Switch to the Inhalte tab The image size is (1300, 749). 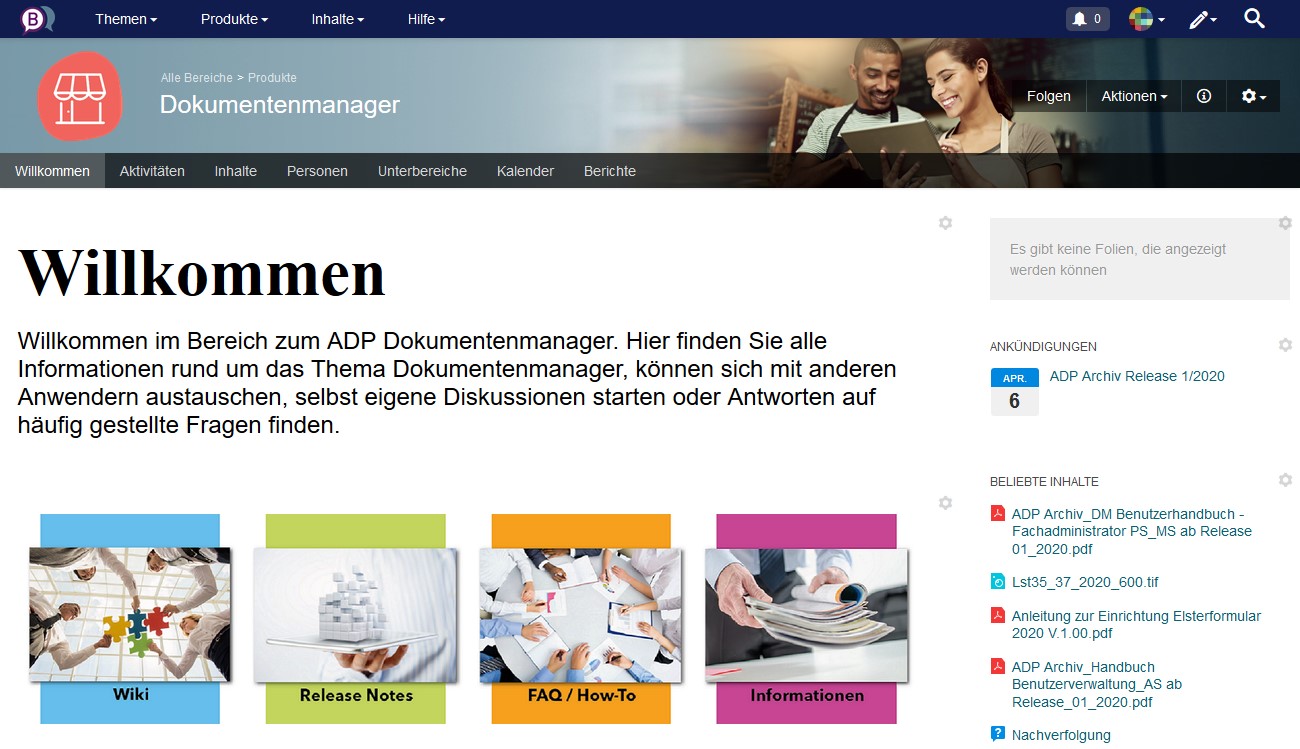click(x=236, y=171)
